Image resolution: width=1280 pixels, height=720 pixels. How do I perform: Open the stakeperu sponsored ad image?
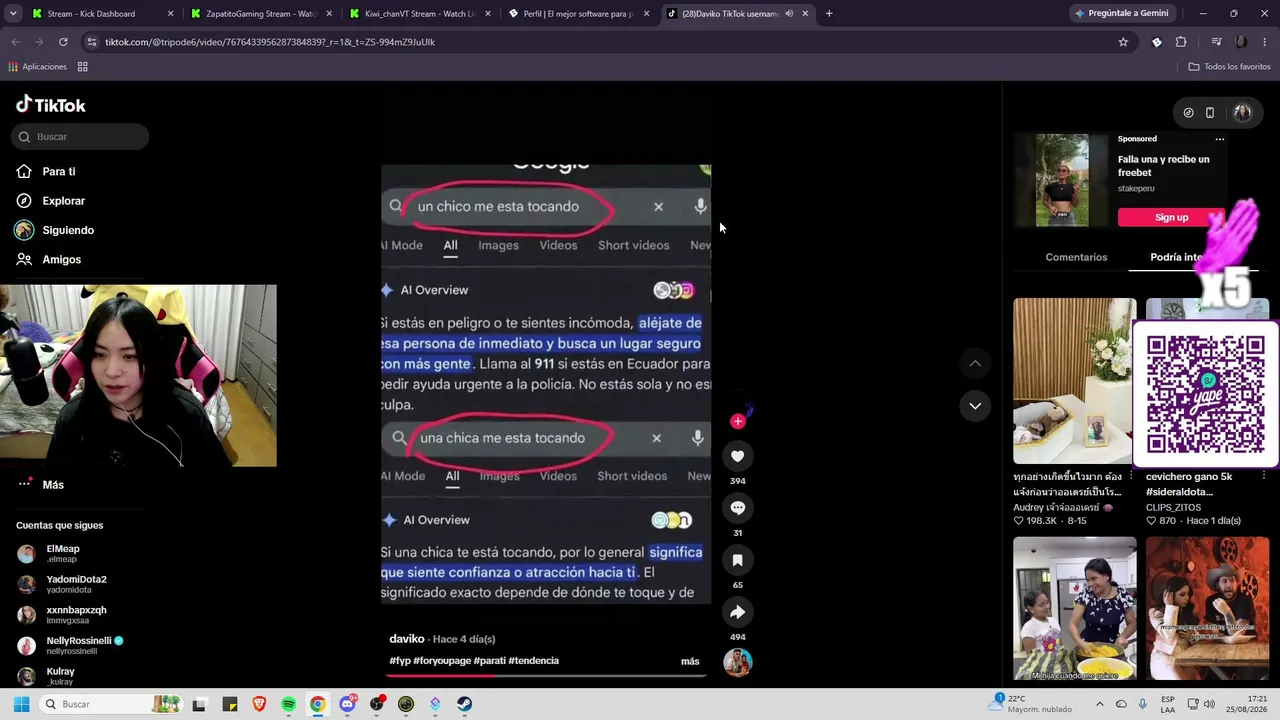pyautogui.click(x=1062, y=180)
